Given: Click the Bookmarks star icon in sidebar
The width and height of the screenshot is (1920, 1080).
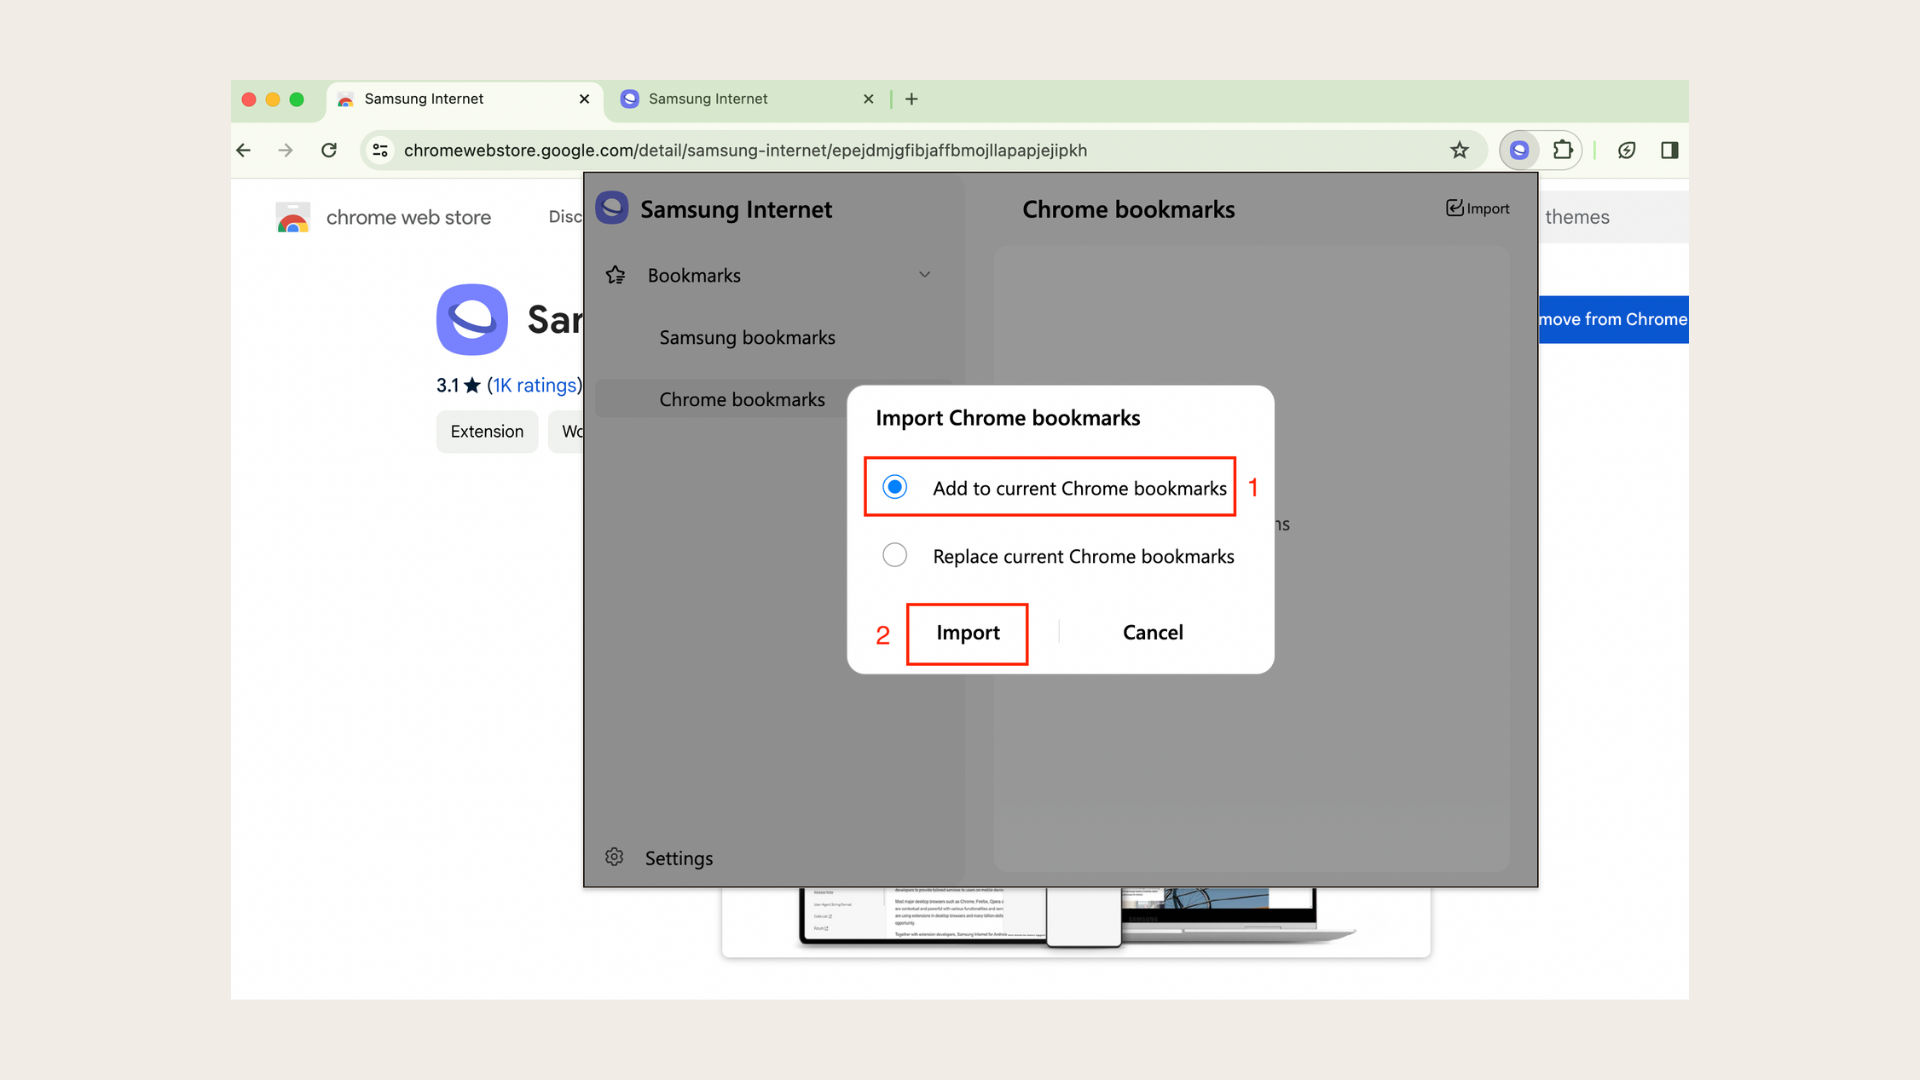Looking at the screenshot, I should point(616,275).
